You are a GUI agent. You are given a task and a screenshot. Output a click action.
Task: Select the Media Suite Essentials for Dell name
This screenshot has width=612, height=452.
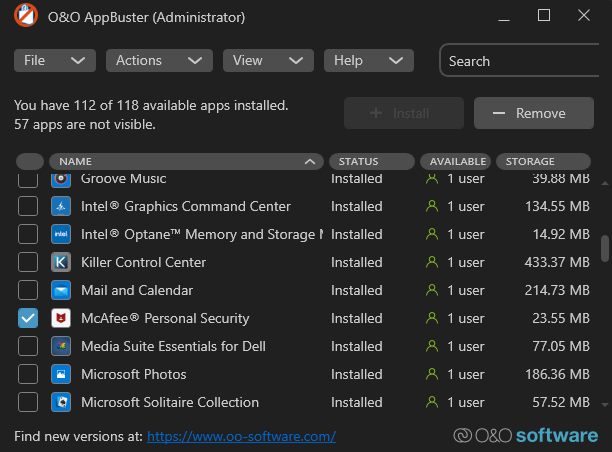point(173,346)
